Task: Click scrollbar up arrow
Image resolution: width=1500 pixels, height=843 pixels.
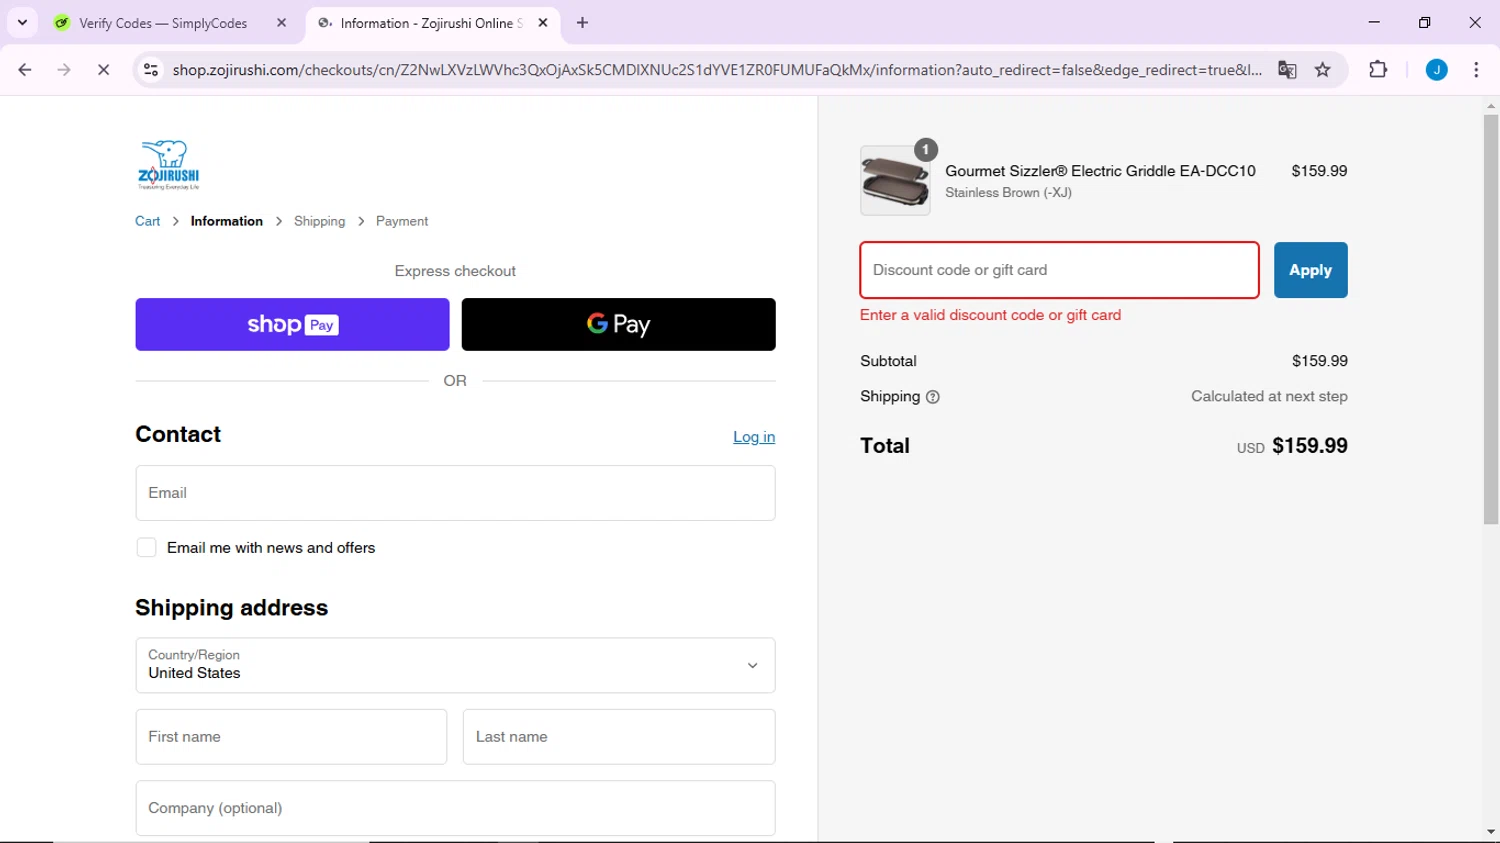Action: 1491,105
